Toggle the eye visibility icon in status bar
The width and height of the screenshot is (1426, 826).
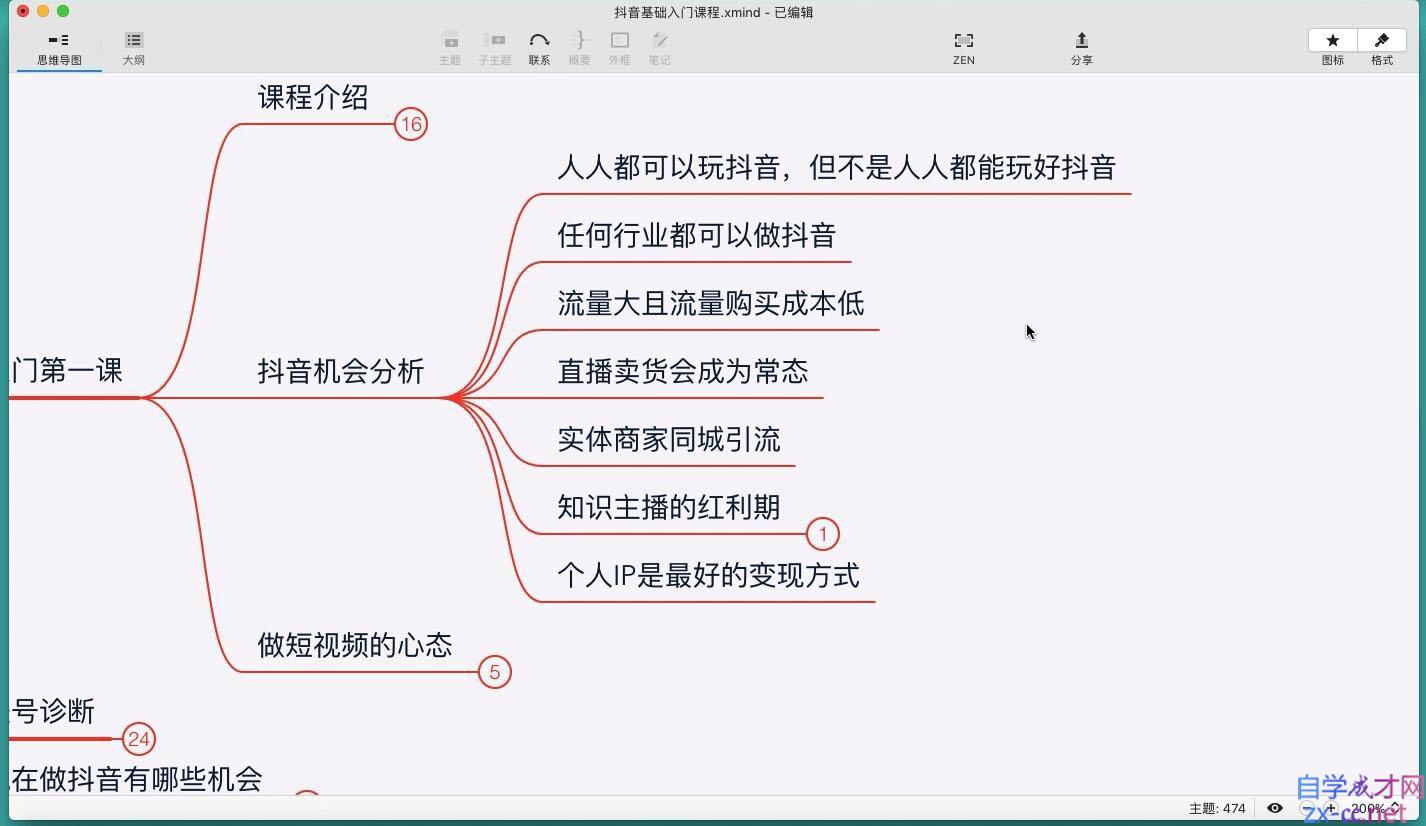(1275, 808)
